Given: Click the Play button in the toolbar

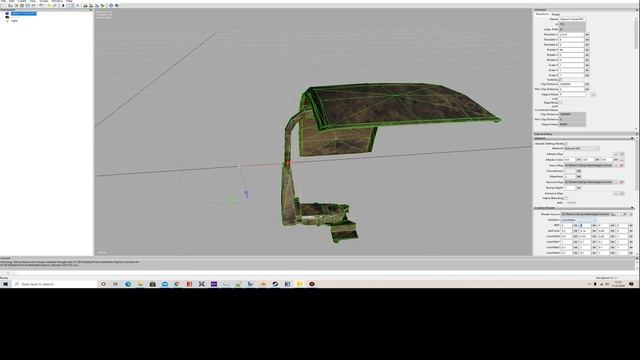Looking at the screenshot, I should (x=63, y=6).
